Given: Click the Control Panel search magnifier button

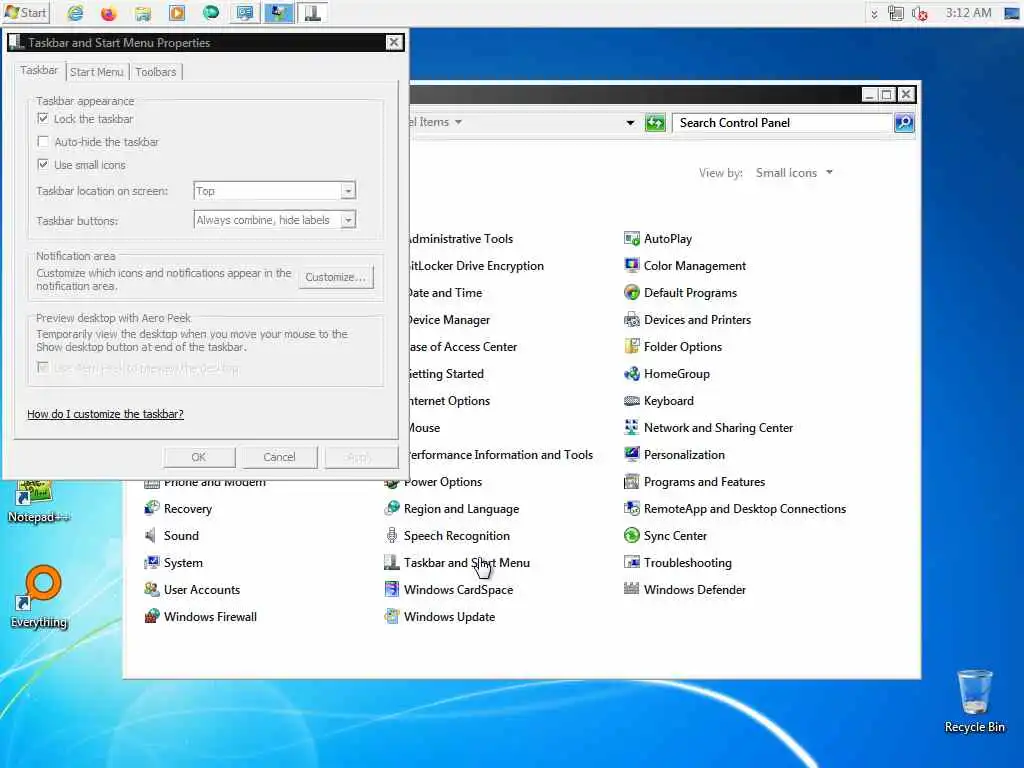Looking at the screenshot, I should 904,122.
